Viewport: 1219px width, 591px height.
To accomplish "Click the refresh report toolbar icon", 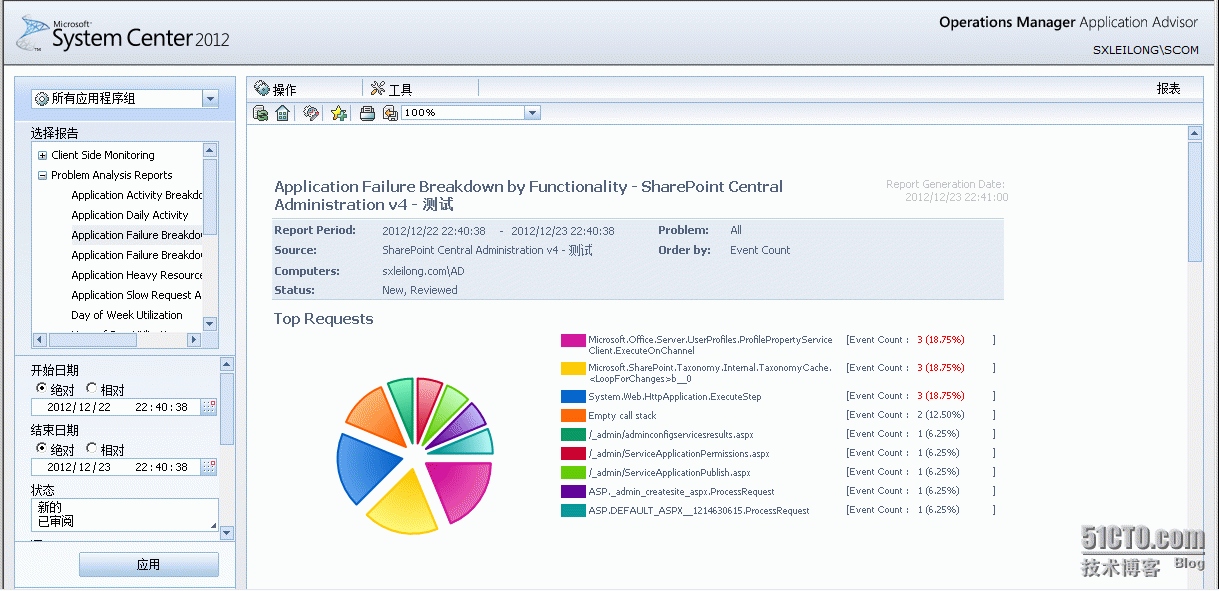I will click(260, 113).
